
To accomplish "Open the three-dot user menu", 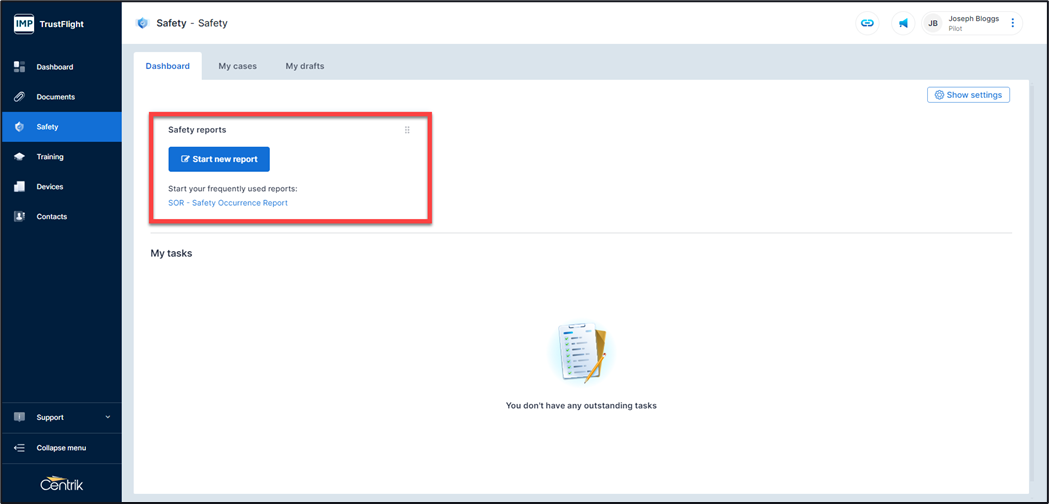I will (1012, 23).
